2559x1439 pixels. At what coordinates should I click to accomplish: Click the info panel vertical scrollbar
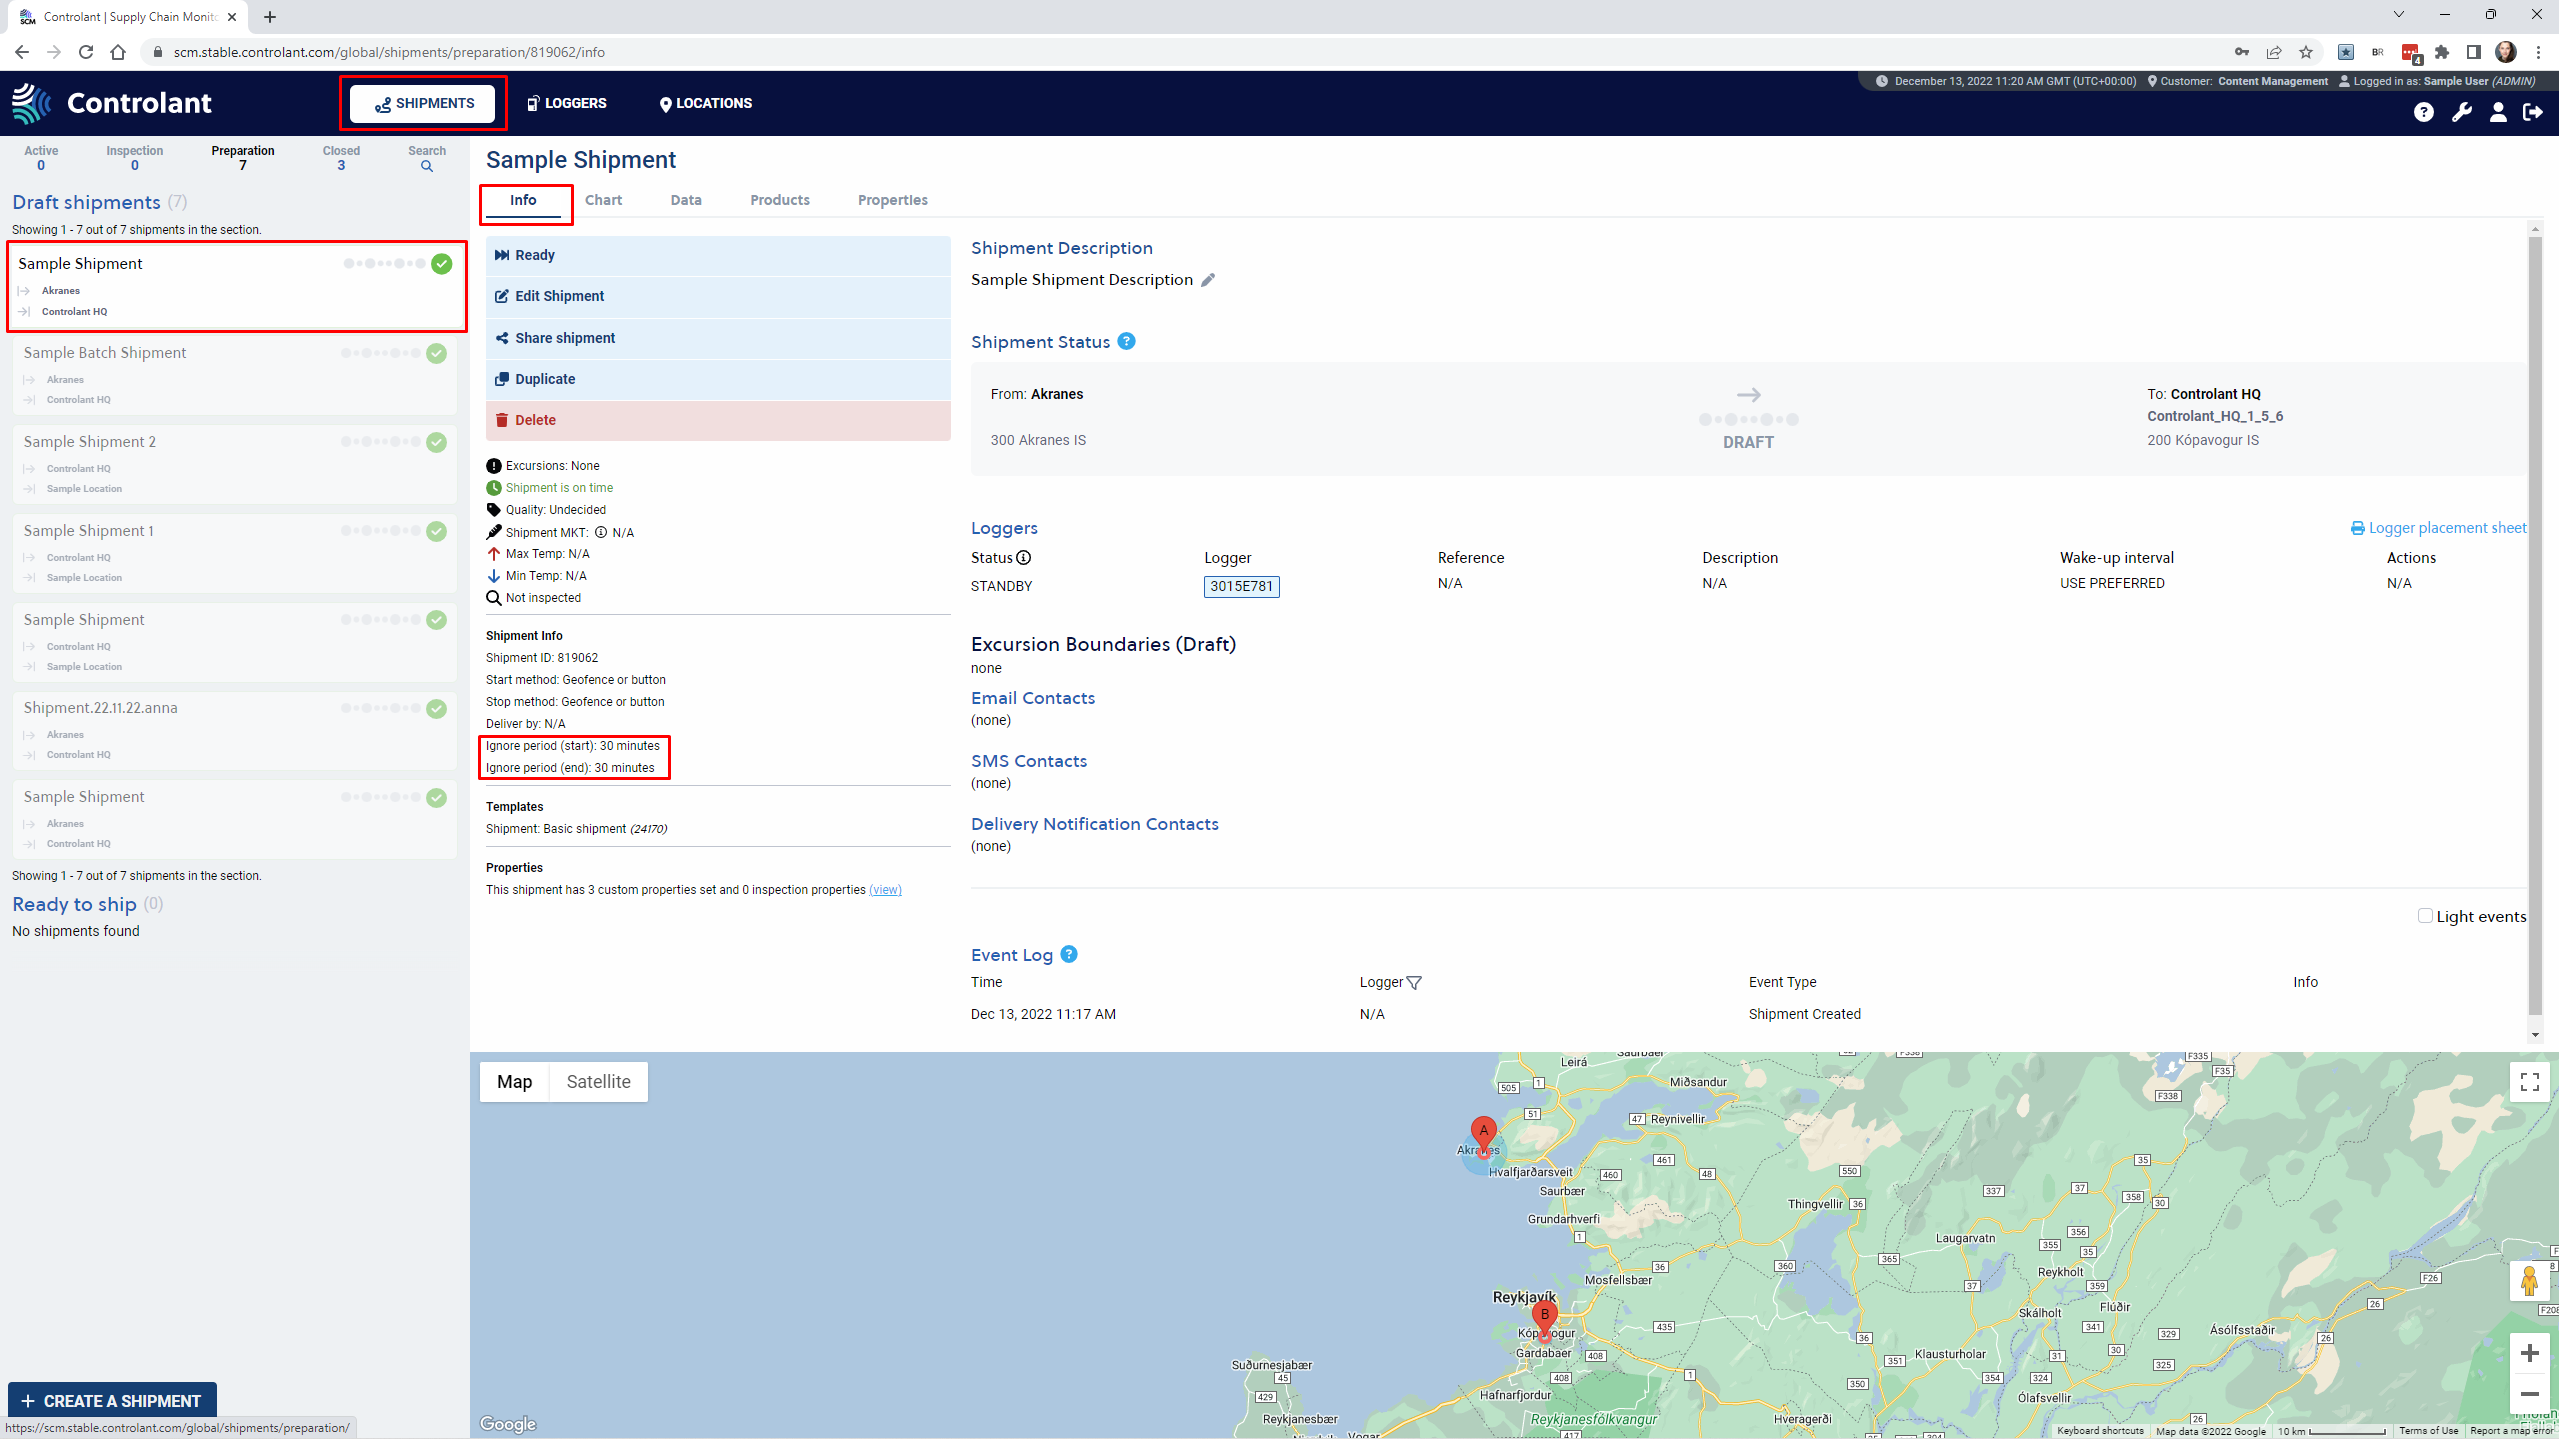pyautogui.click(x=2534, y=626)
